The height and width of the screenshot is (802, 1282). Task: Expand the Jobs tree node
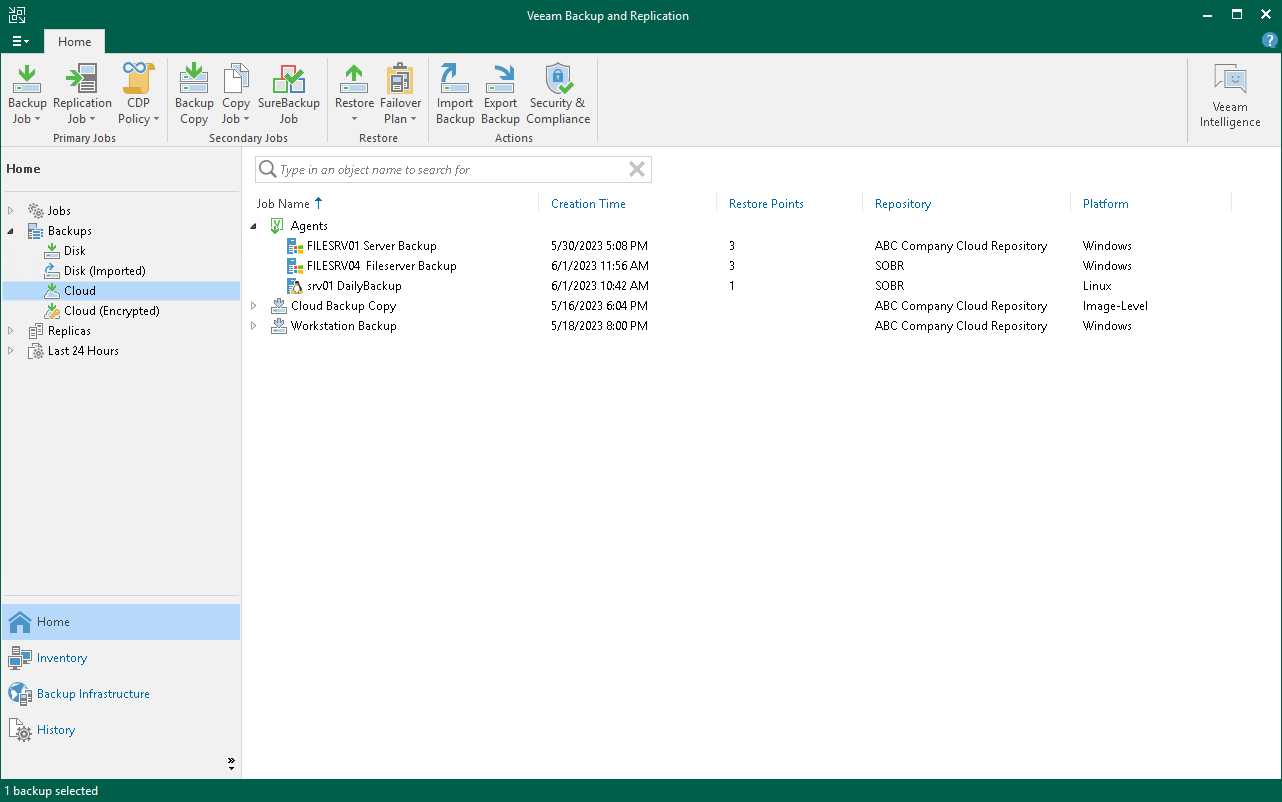click(11, 211)
